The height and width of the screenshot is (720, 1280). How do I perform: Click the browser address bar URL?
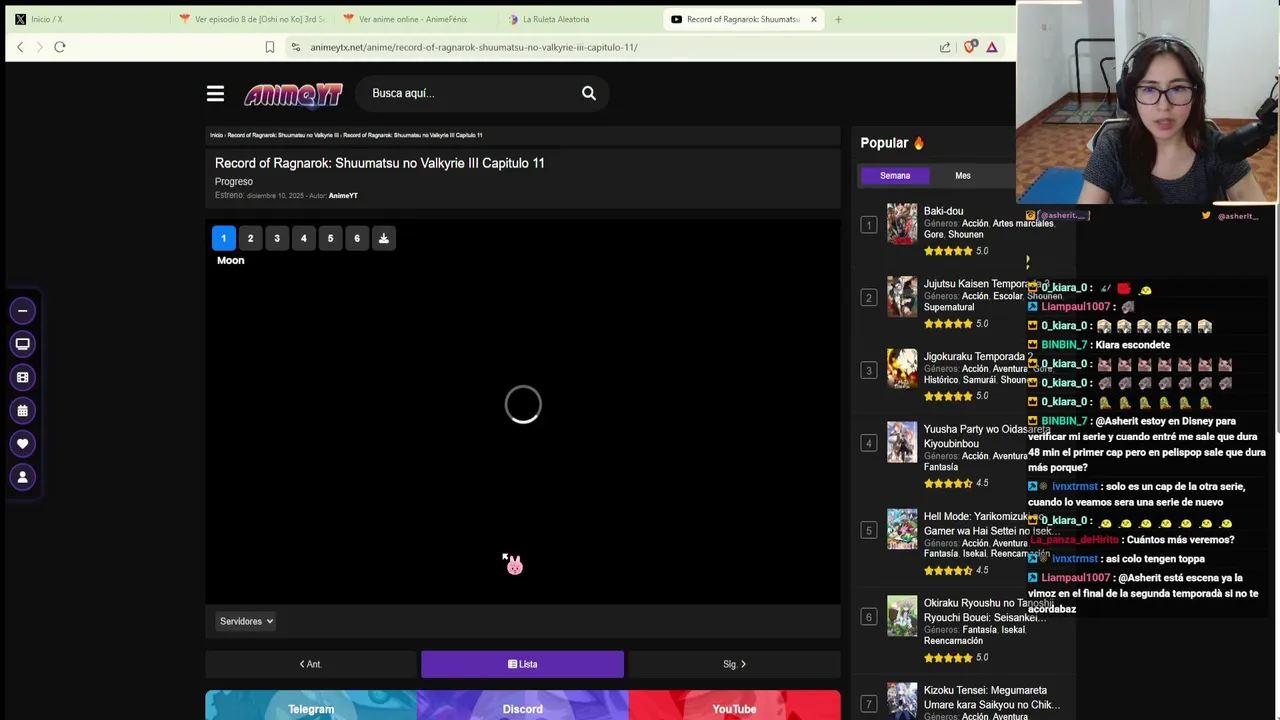473,47
